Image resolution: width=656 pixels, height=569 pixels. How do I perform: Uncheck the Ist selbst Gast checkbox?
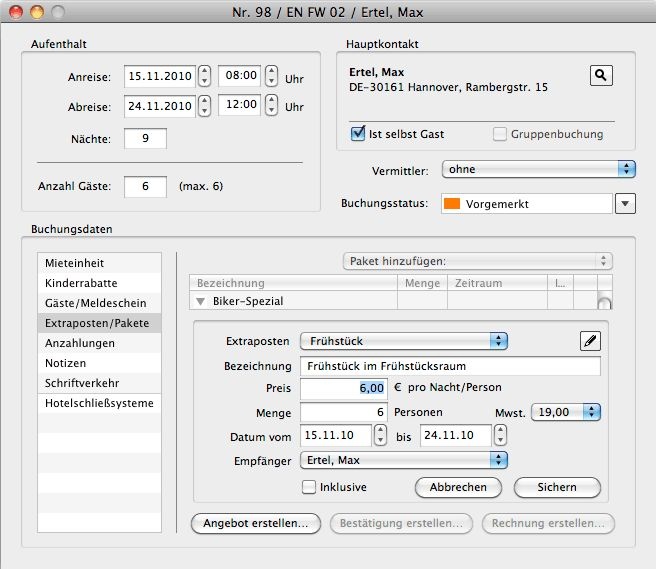[x=358, y=134]
